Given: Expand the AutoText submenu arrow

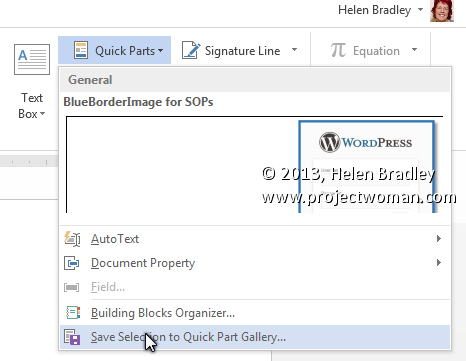Looking at the screenshot, I should click(439, 239).
